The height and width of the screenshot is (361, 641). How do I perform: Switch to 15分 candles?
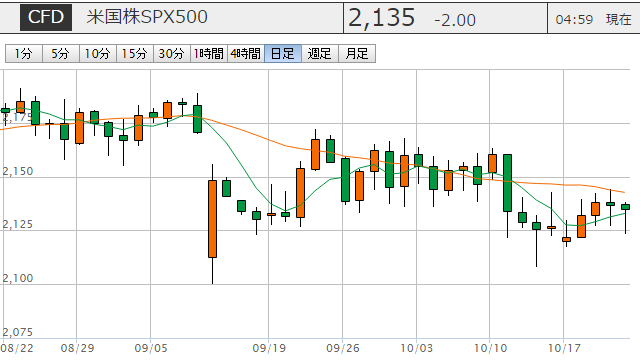click(135, 54)
